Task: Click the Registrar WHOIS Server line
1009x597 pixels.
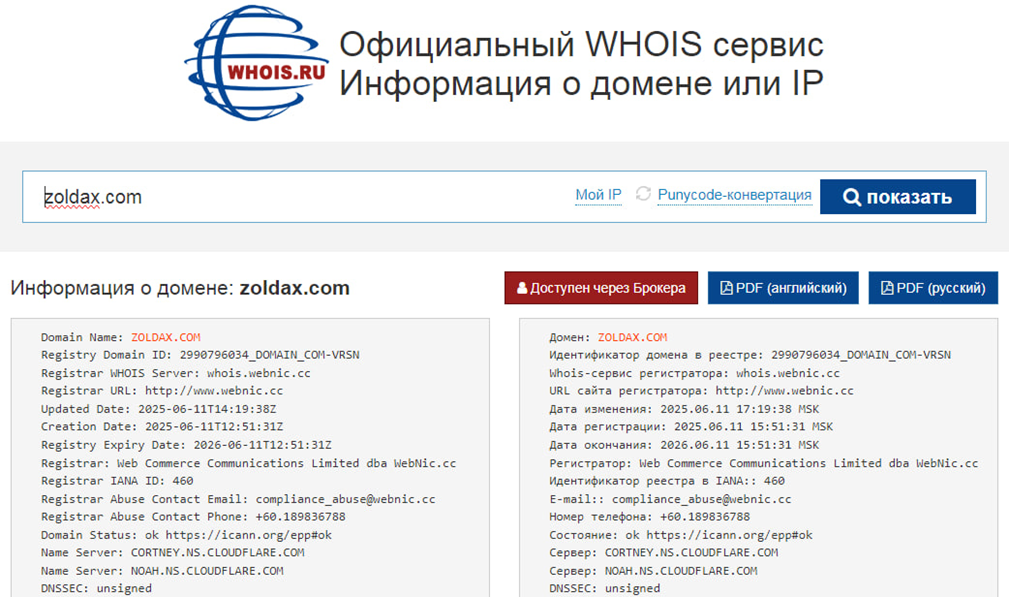Action: (176, 373)
